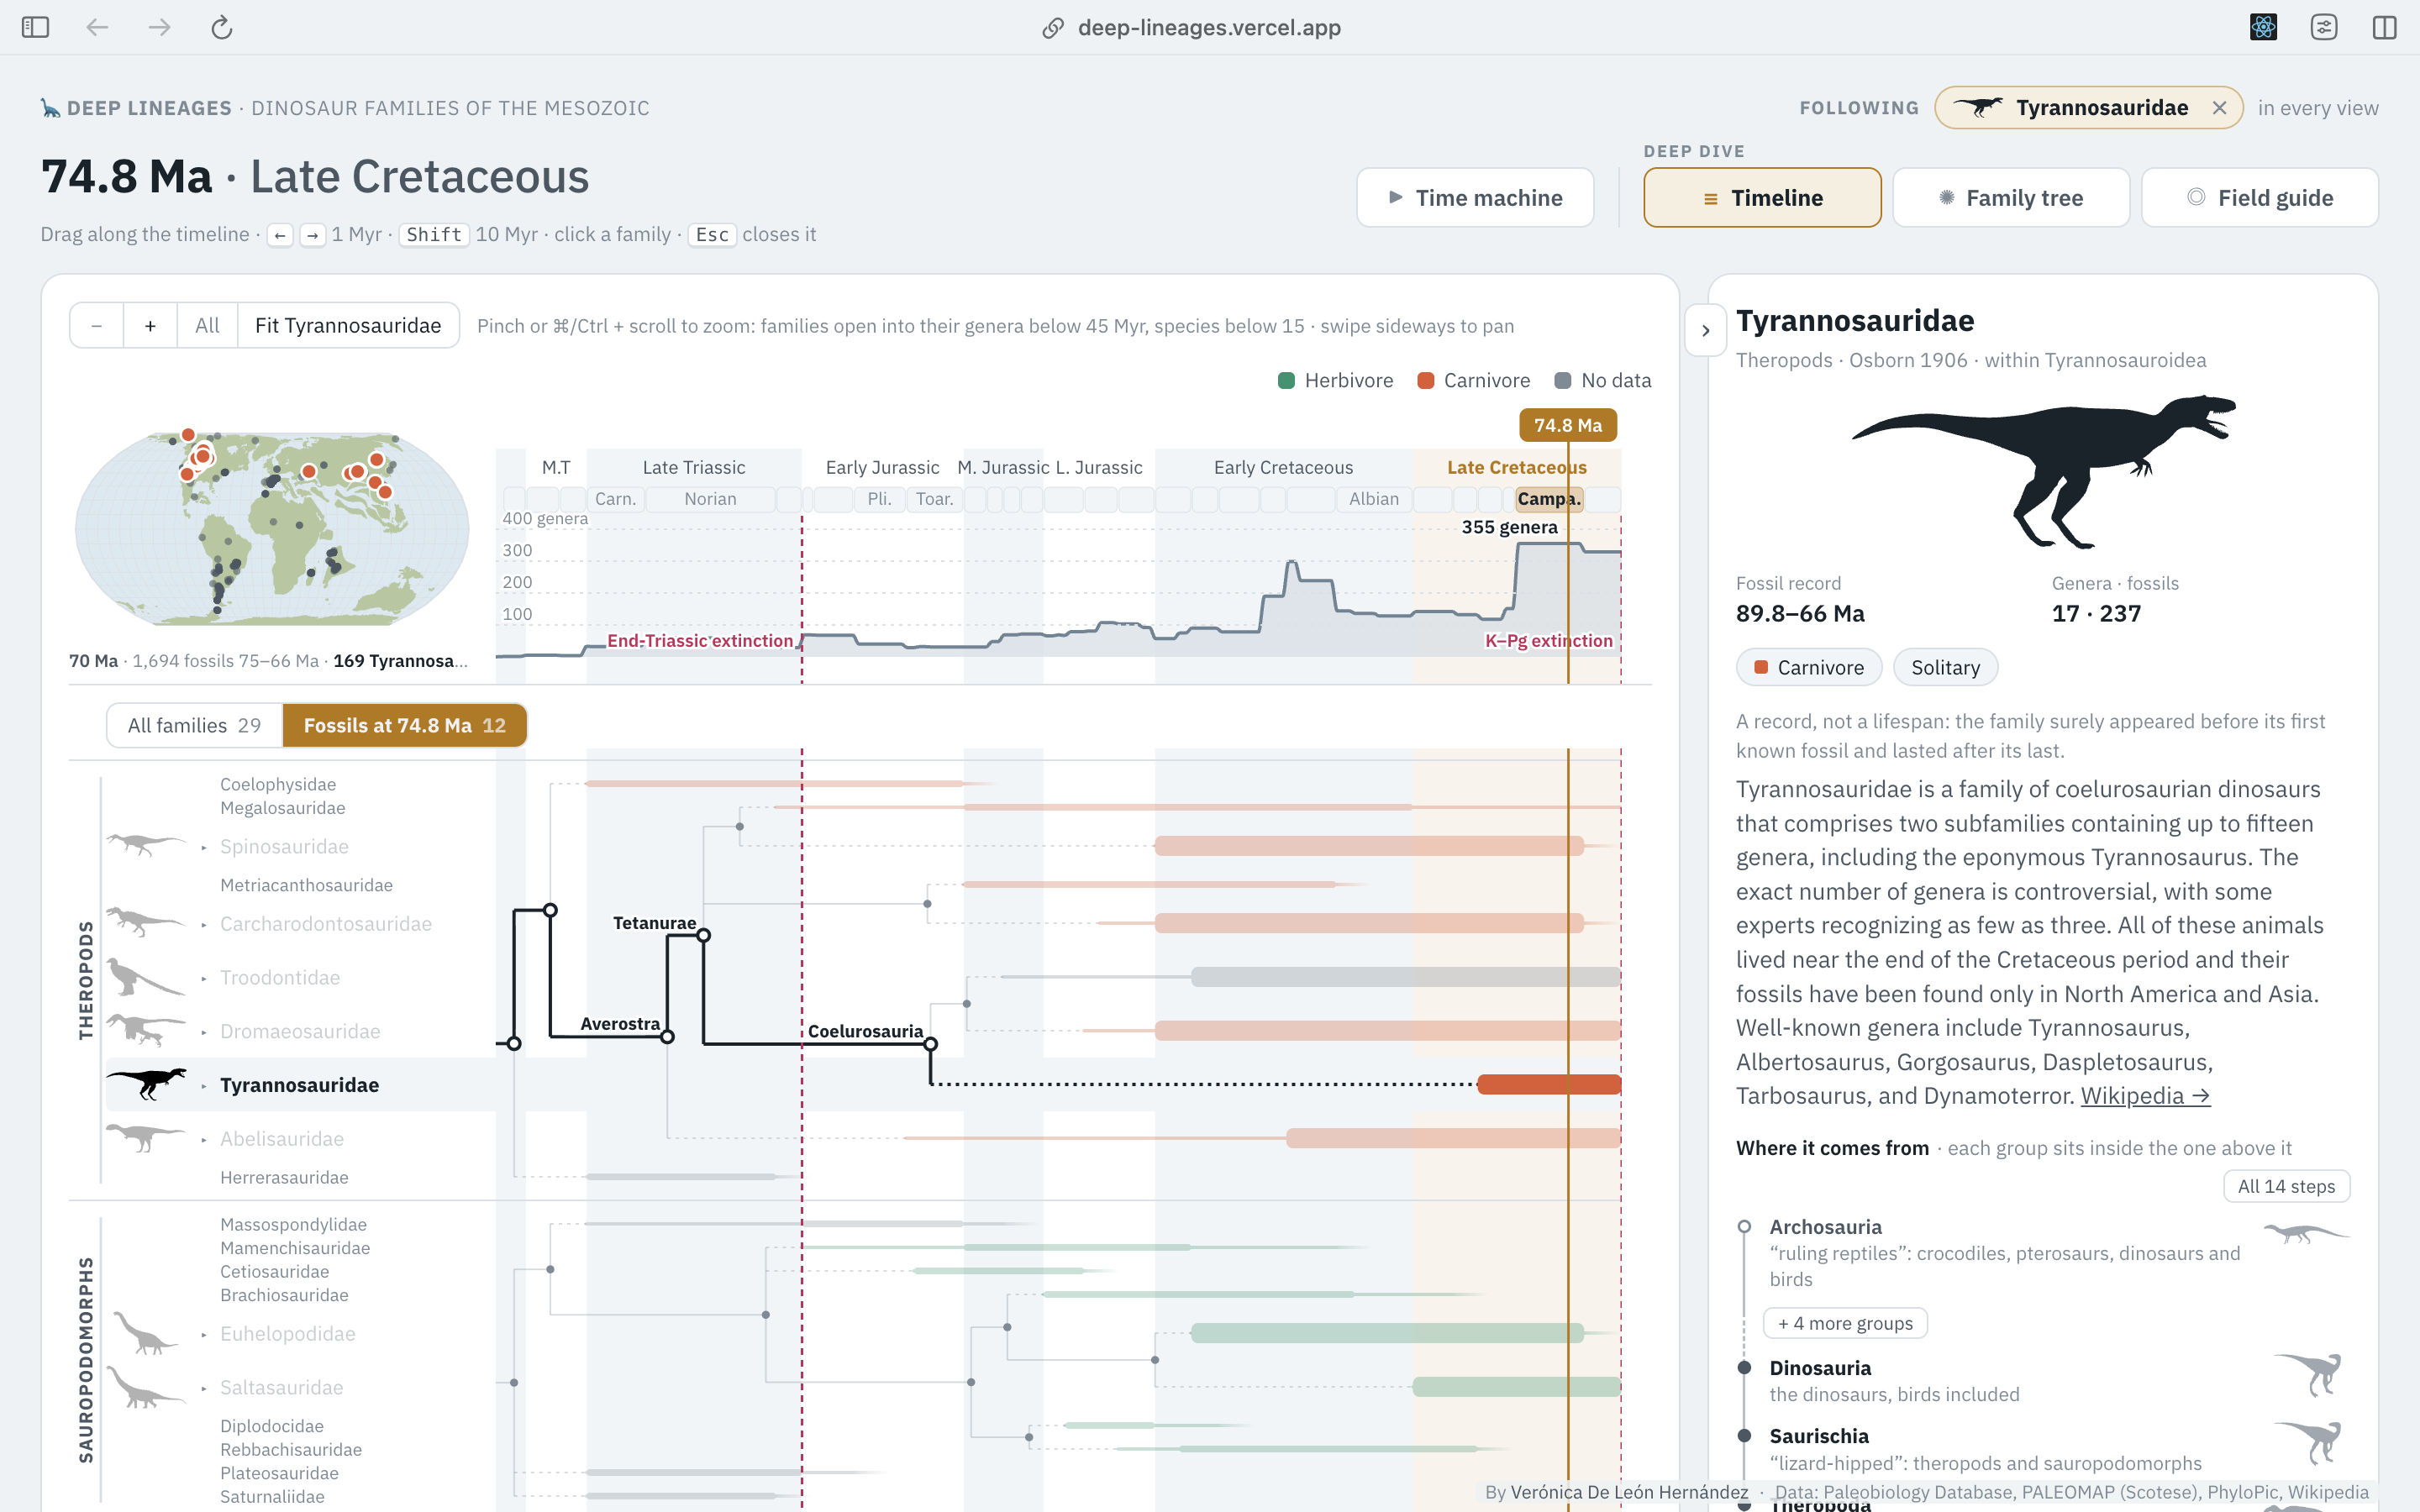Toggle Fossils at 74.8 Ma filter

[404, 726]
